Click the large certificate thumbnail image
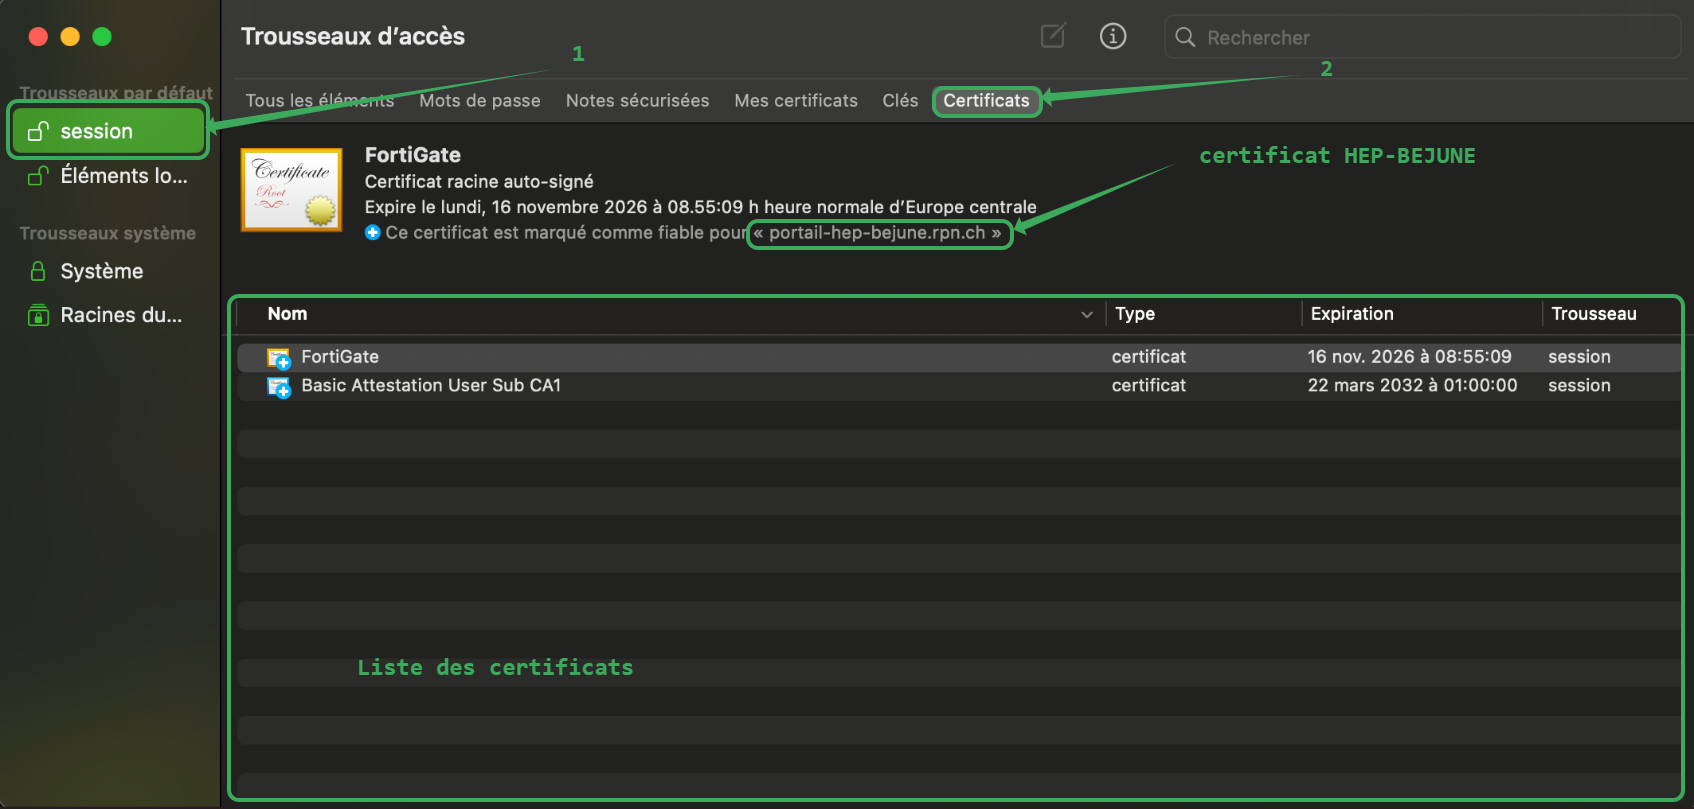This screenshot has width=1694, height=809. tap(292, 189)
